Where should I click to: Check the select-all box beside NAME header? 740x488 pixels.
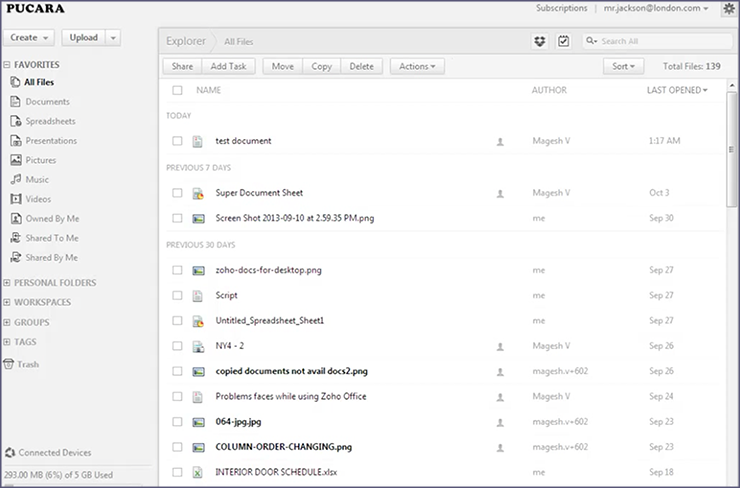click(177, 90)
